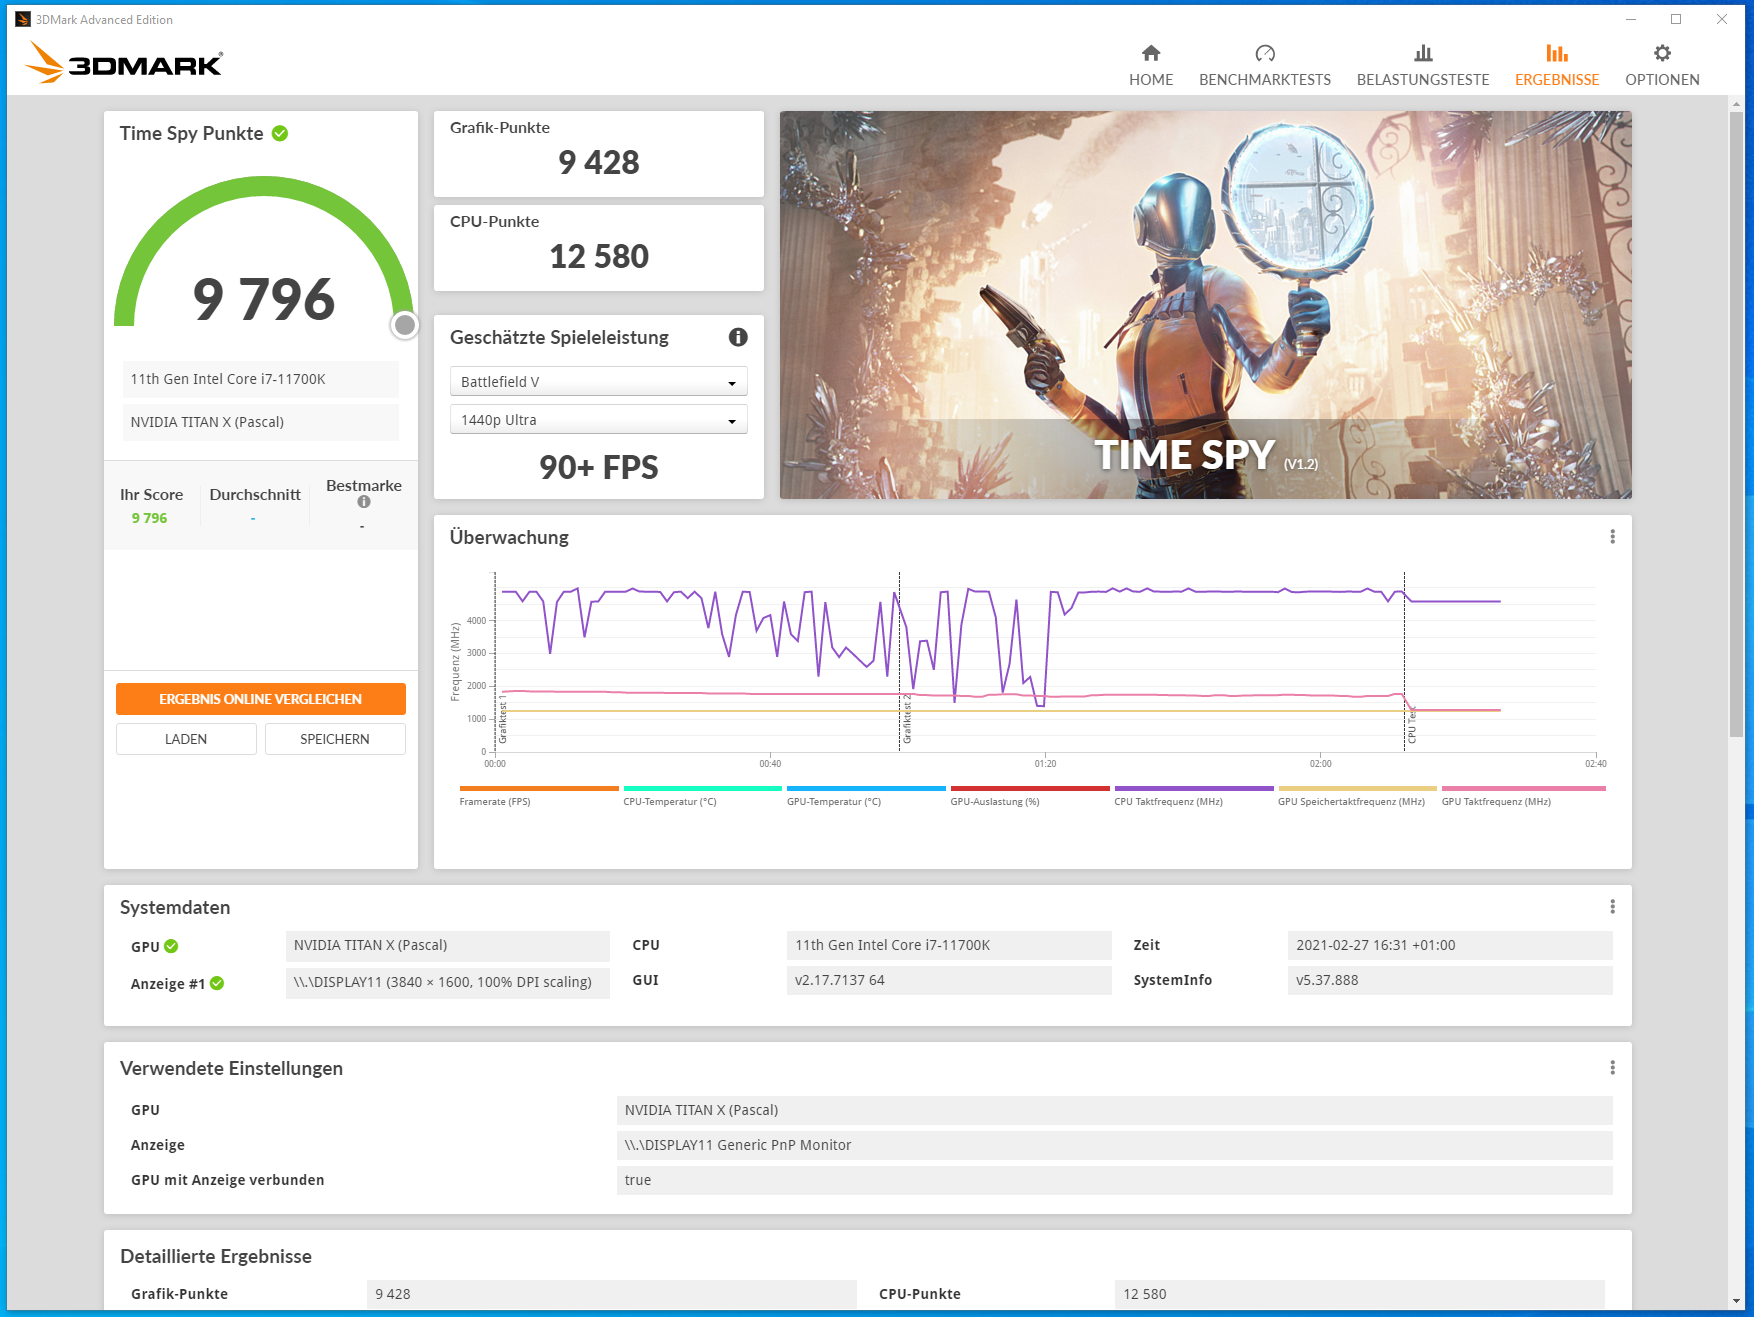This screenshot has height=1317, width=1754.
Task: Open the Überwachung options menu
Action: click(x=1612, y=537)
